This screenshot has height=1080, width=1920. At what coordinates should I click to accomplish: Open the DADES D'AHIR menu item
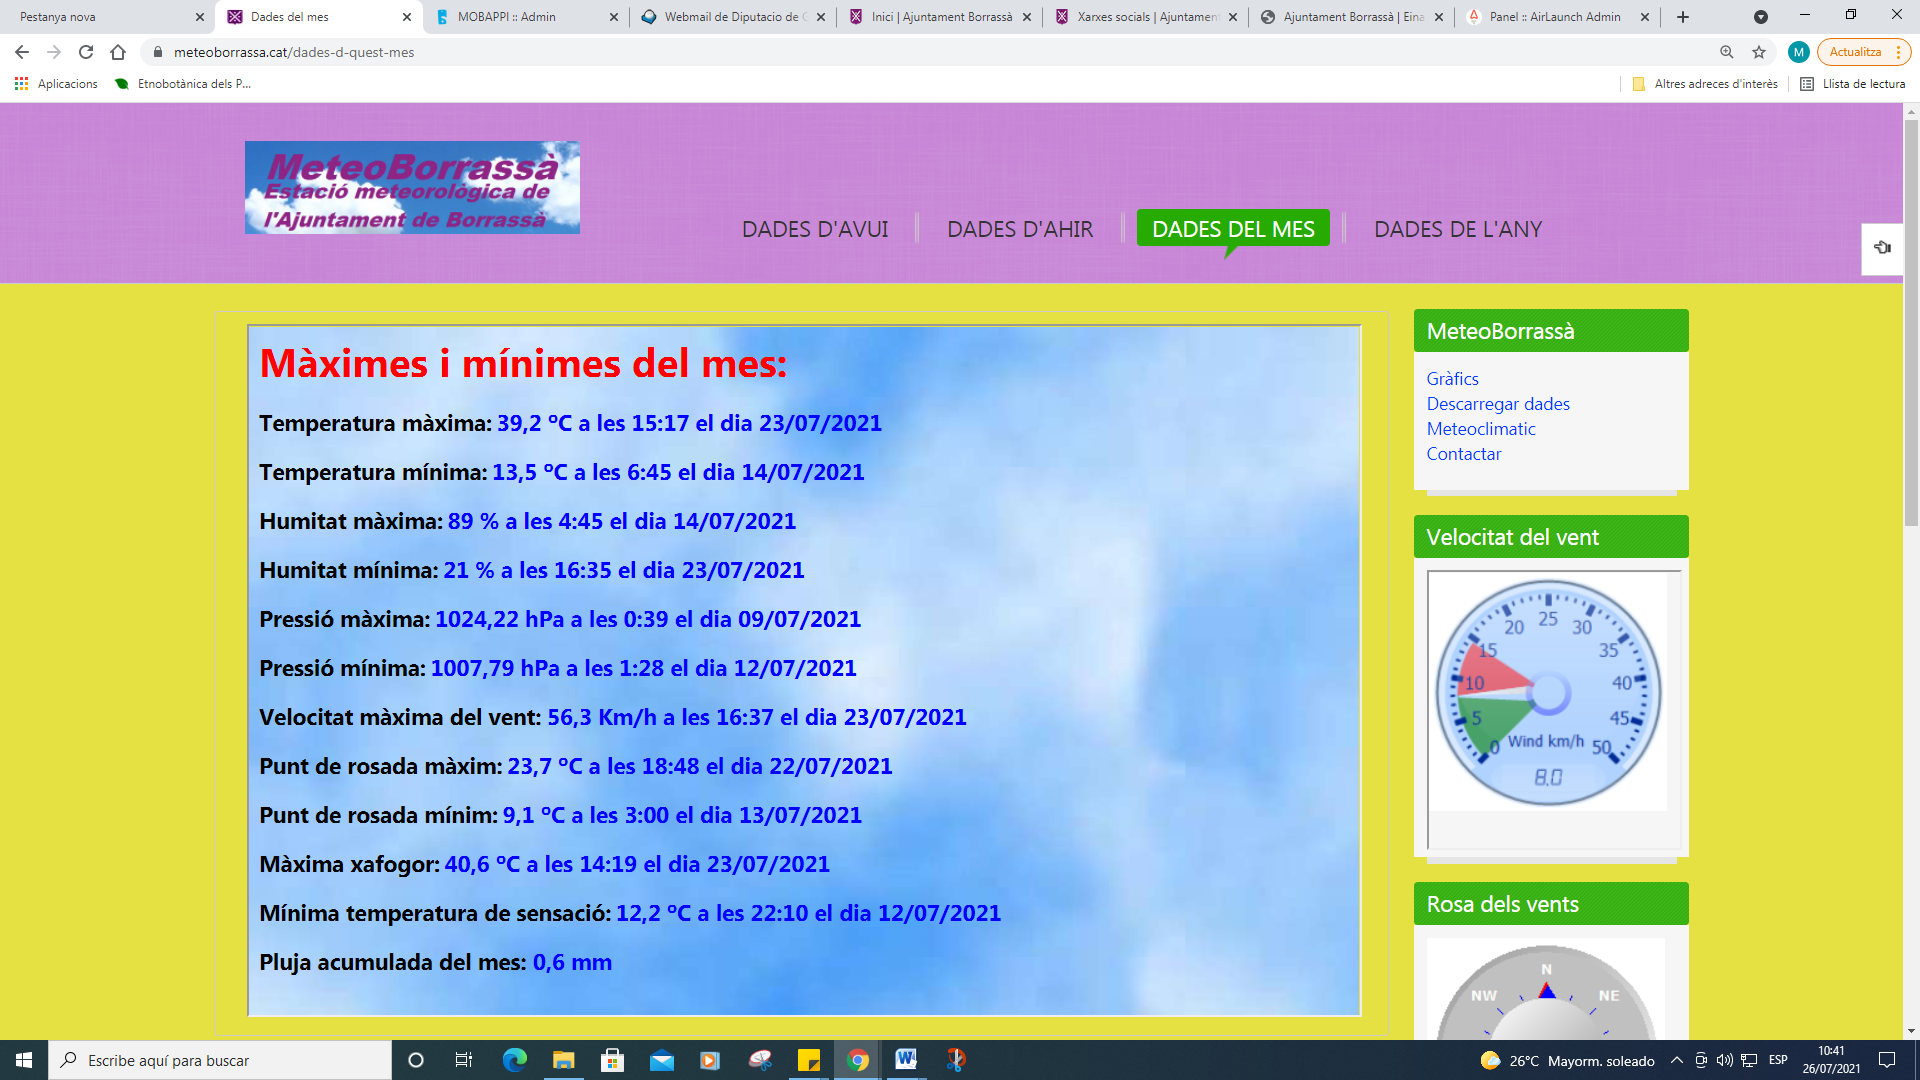tap(1020, 229)
